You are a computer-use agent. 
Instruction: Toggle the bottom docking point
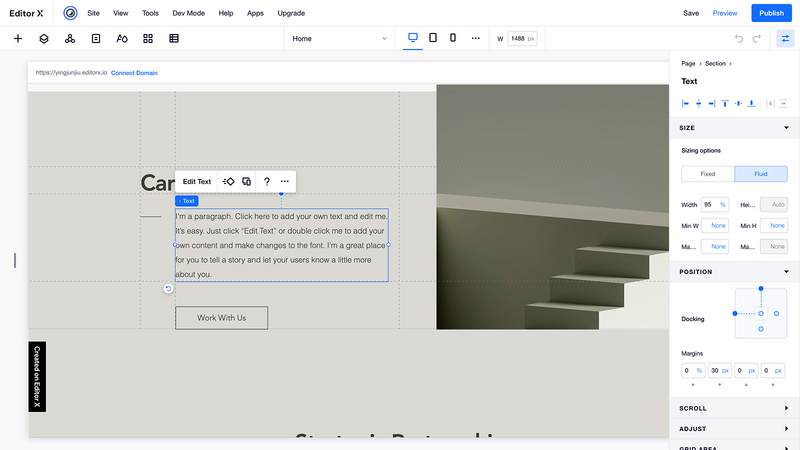pyautogui.click(x=761, y=329)
